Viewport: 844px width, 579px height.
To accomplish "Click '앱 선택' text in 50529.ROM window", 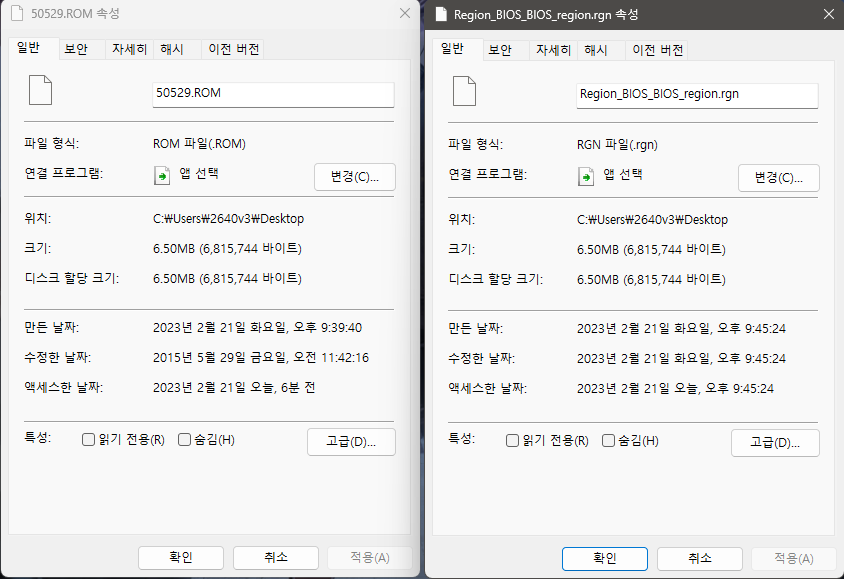I will [199, 174].
